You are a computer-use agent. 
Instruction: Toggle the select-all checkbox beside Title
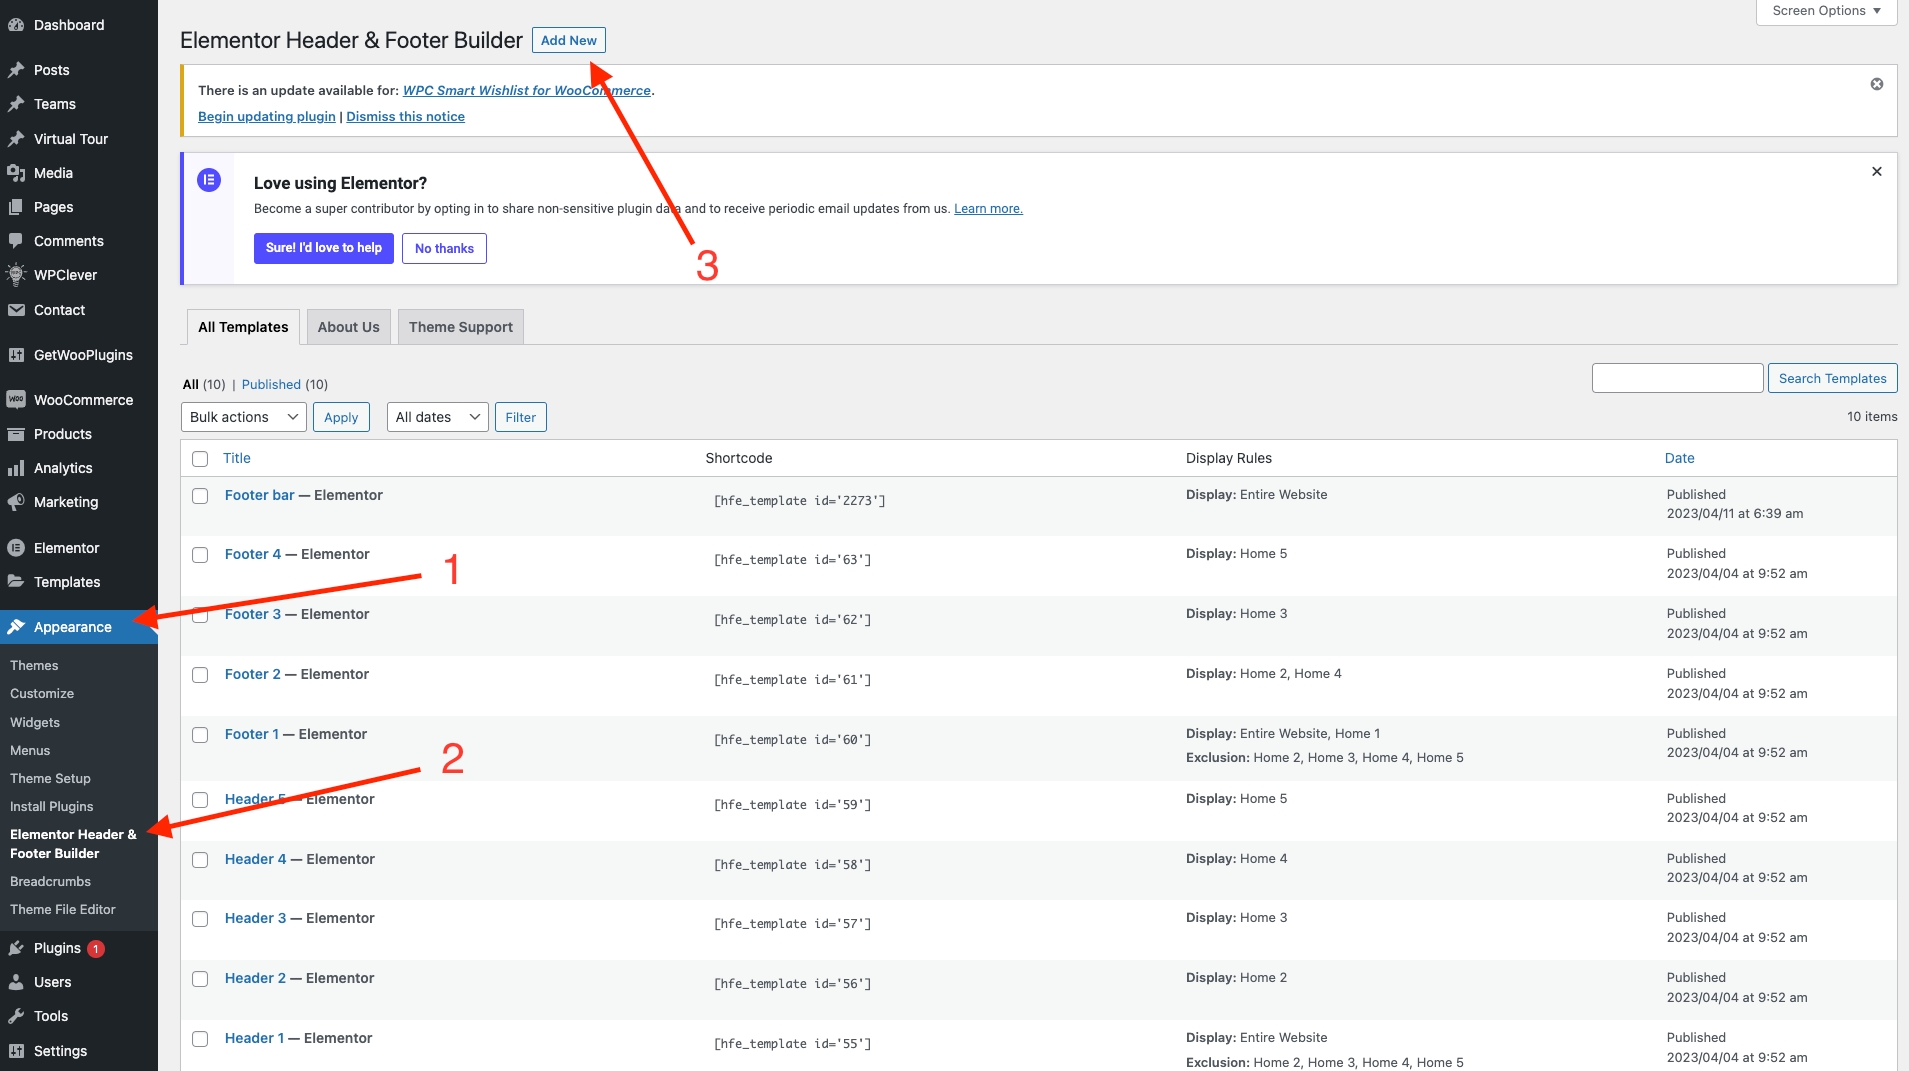pyautogui.click(x=200, y=459)
